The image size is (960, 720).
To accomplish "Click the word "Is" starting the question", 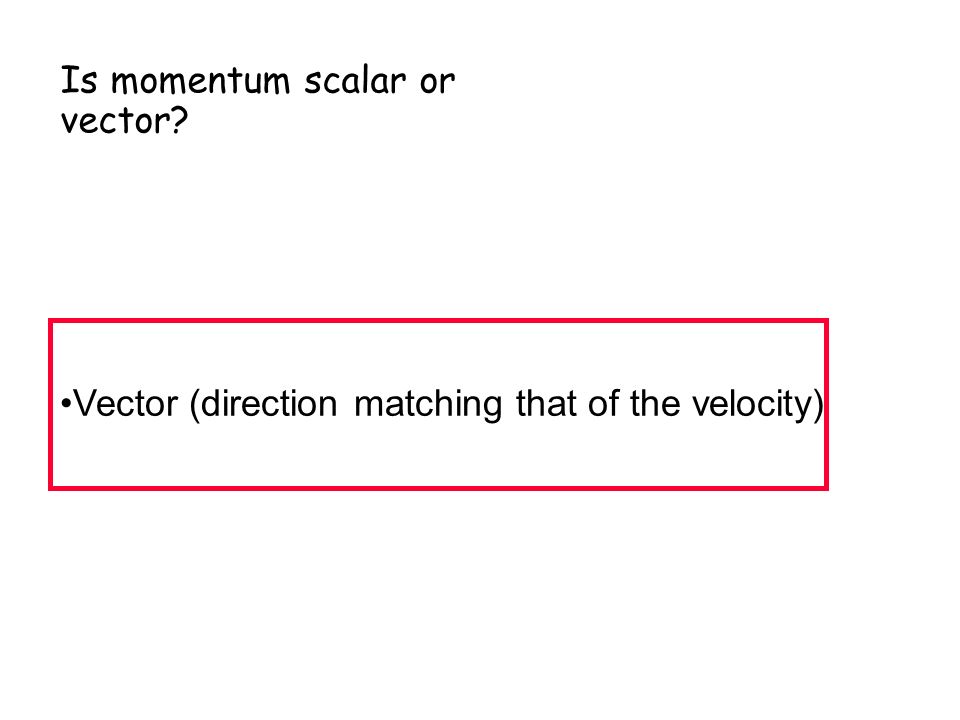I will [78, 80].
